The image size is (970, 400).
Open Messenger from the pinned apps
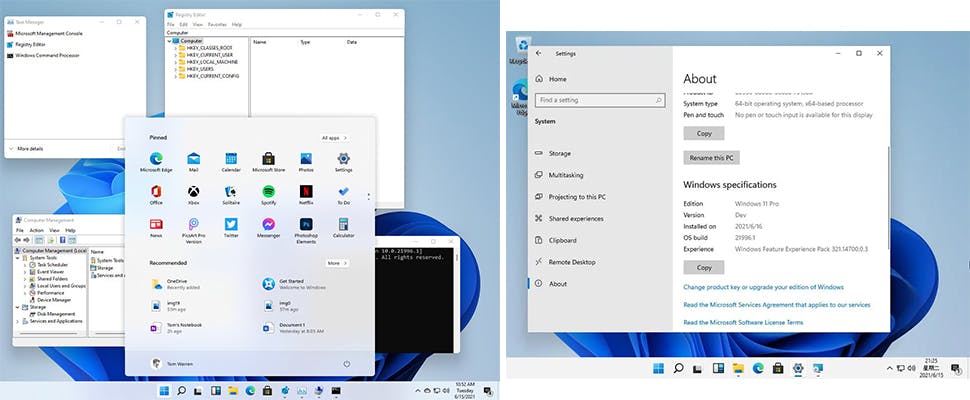[x=269, y=224]
